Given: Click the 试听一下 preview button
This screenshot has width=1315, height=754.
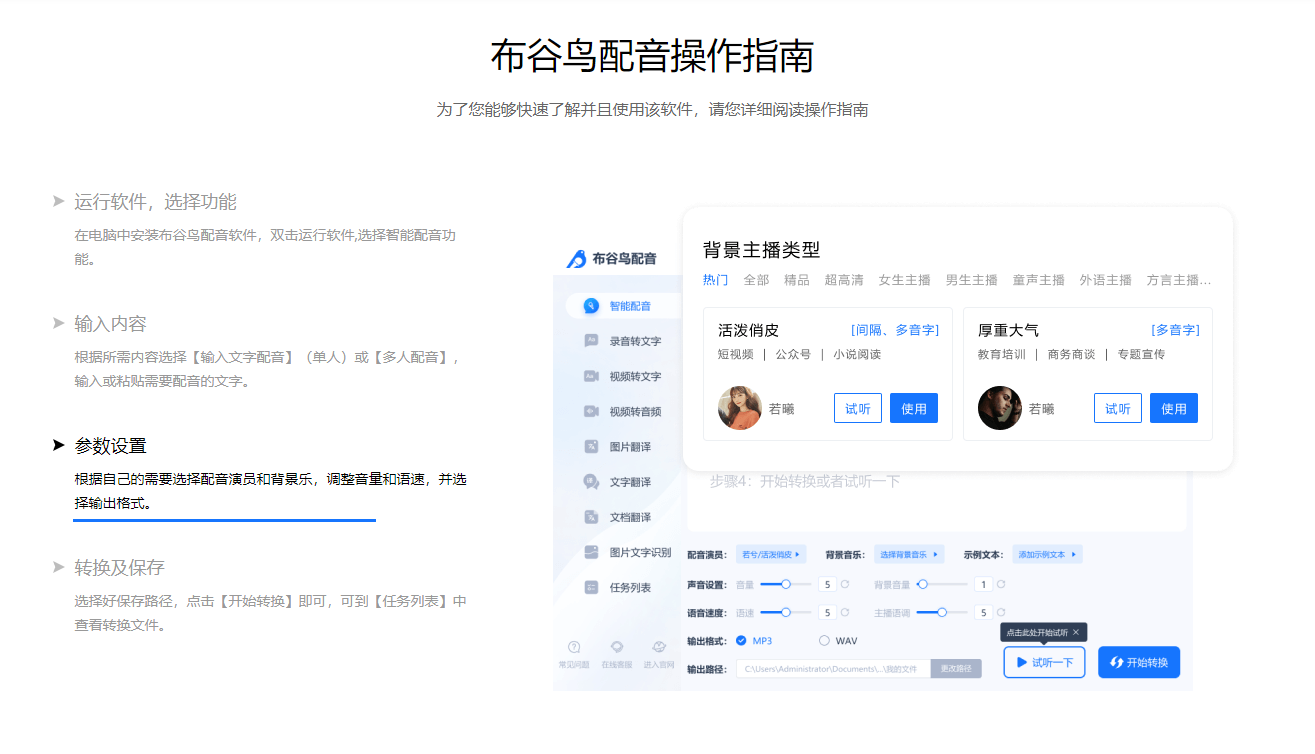Looking at the screenshot, I should pyautogui.click(x=1044, y=662).
